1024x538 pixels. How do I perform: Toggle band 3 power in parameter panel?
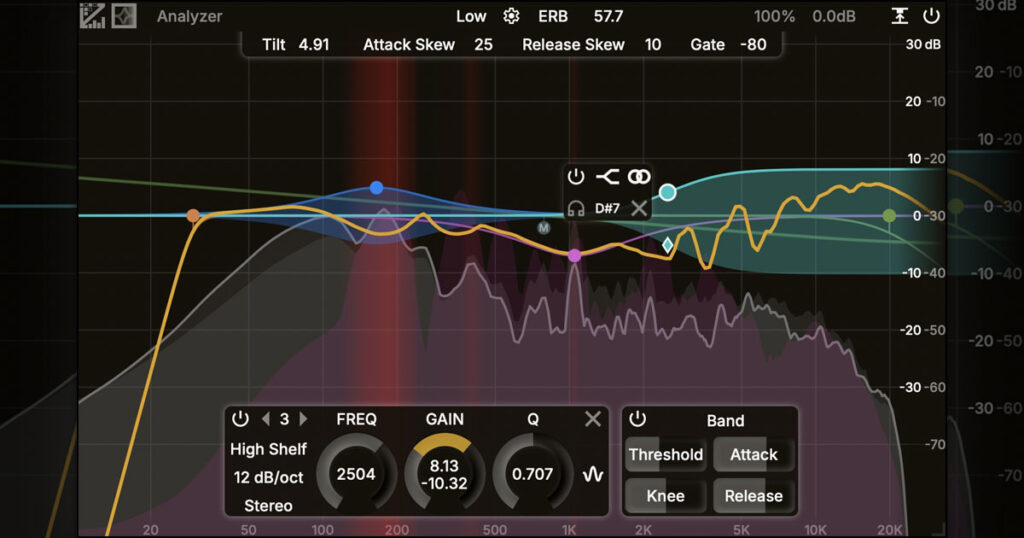point(240,419)
